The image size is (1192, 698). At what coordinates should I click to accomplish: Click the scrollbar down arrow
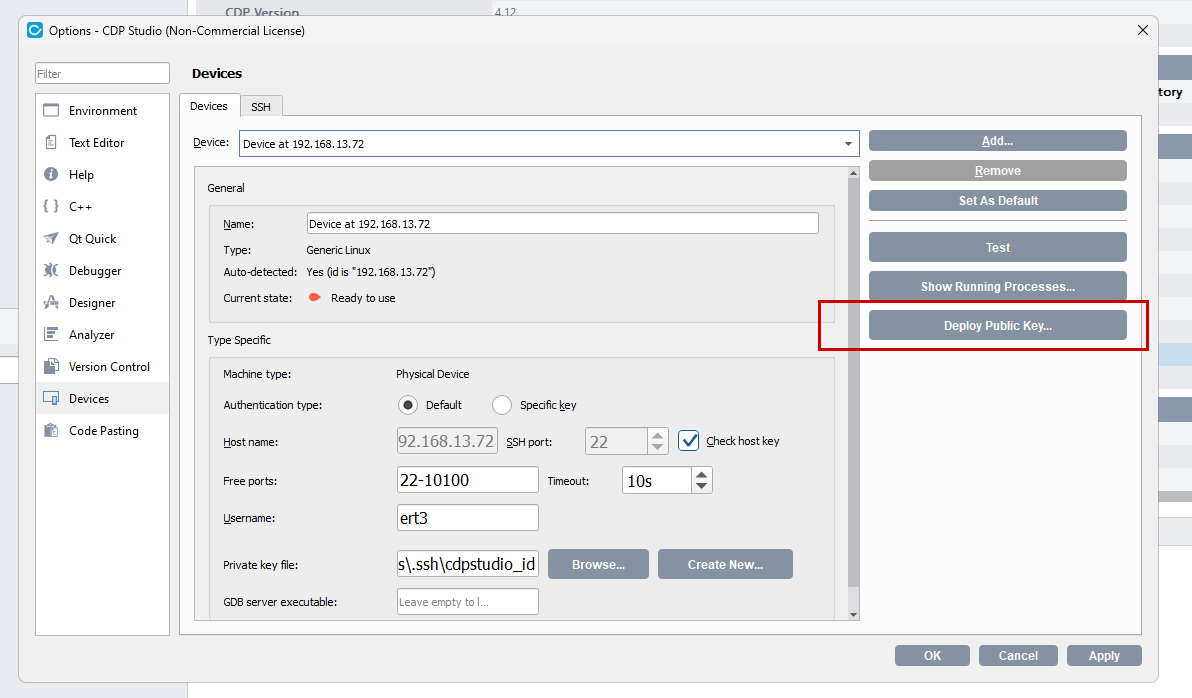853,614
